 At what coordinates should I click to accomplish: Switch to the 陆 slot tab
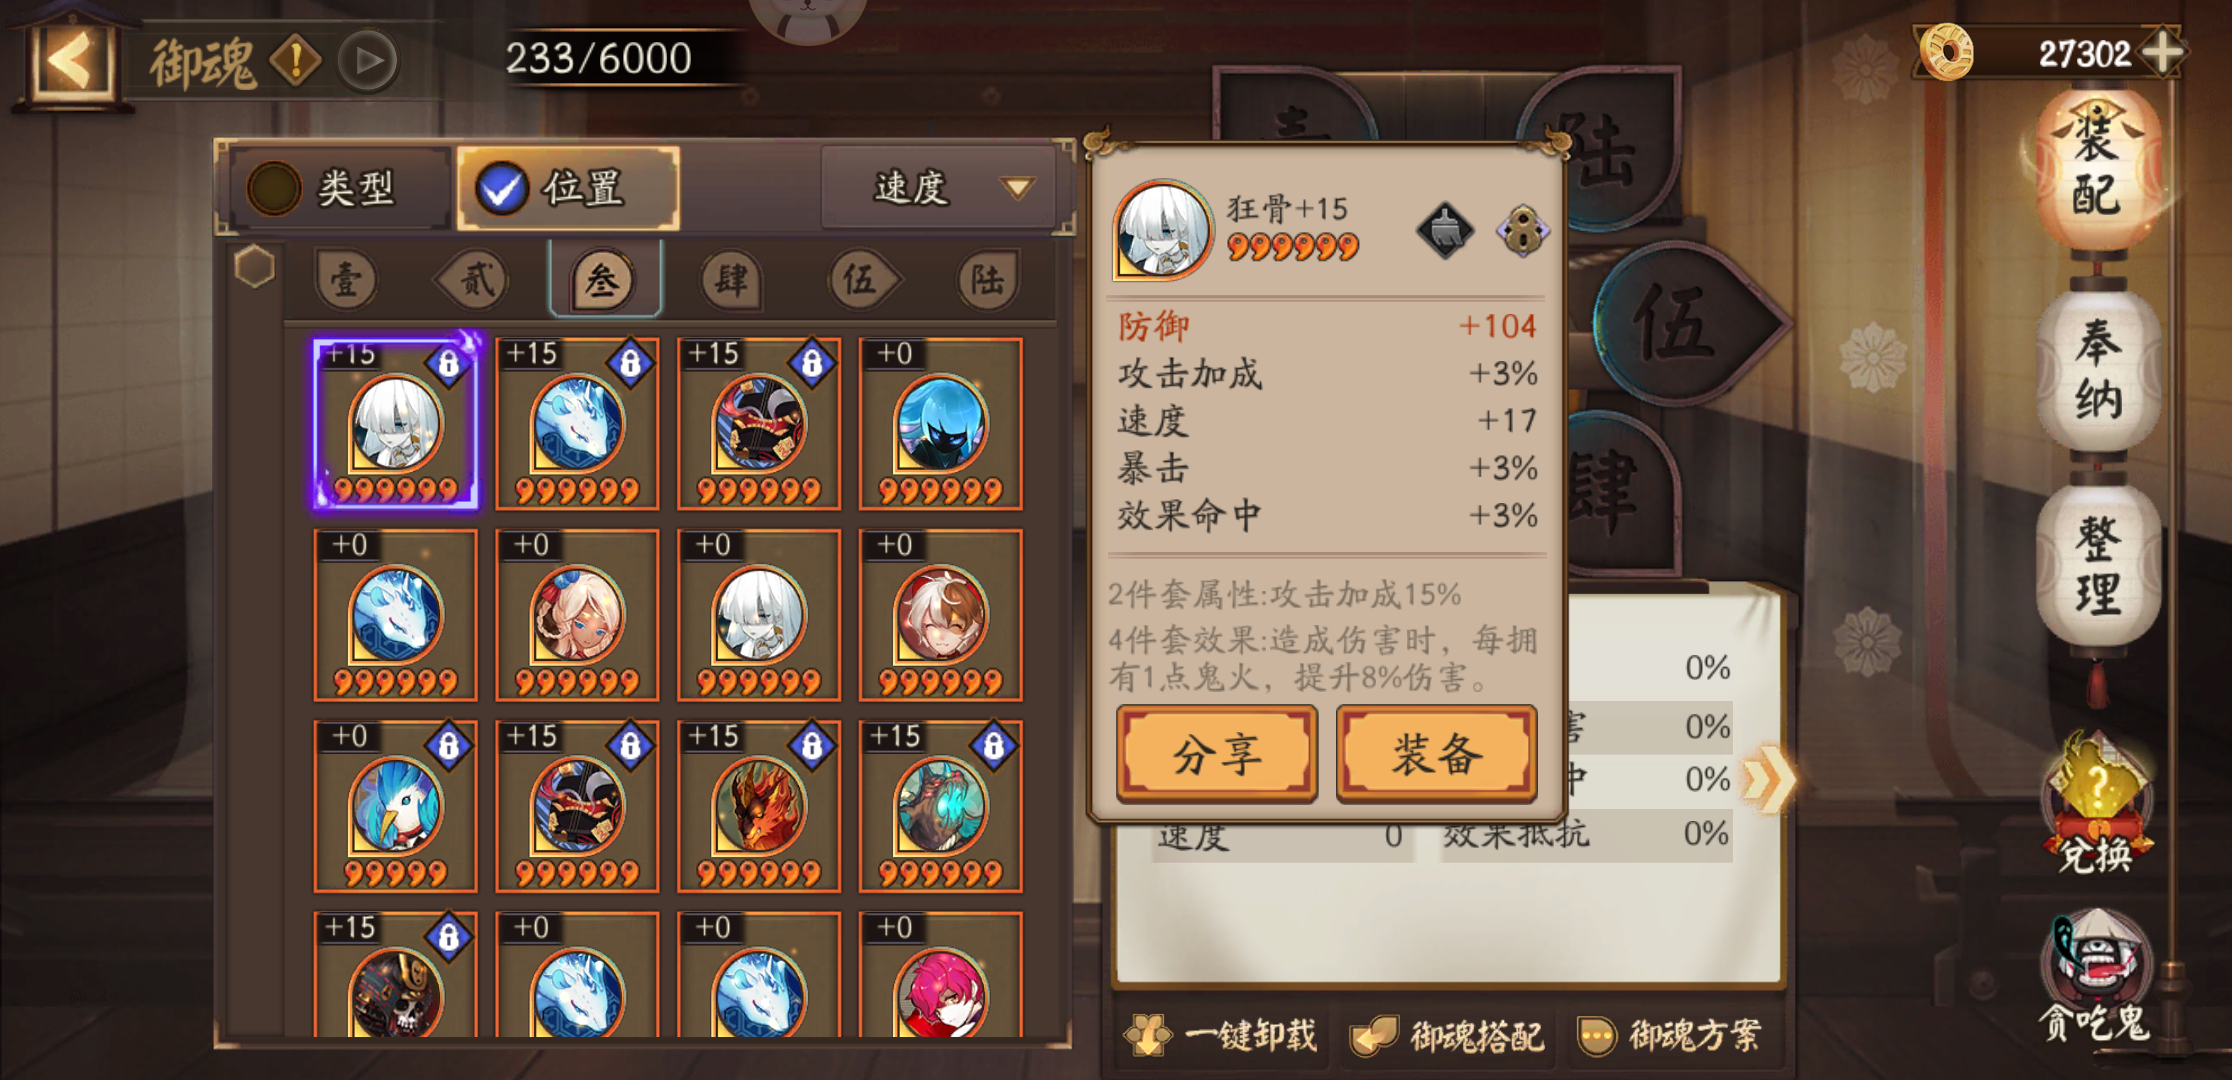click(x=988, y=279)
